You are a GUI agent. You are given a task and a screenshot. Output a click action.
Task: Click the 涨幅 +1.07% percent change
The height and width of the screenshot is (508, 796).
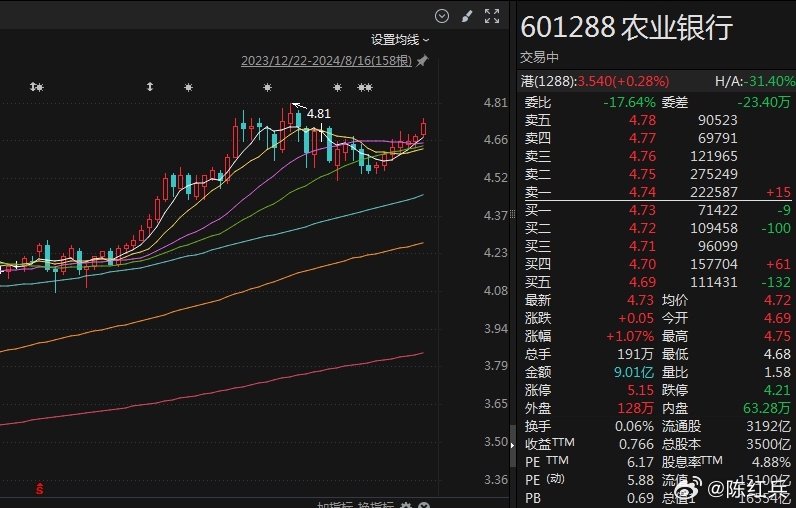click(x=630, y=336)
